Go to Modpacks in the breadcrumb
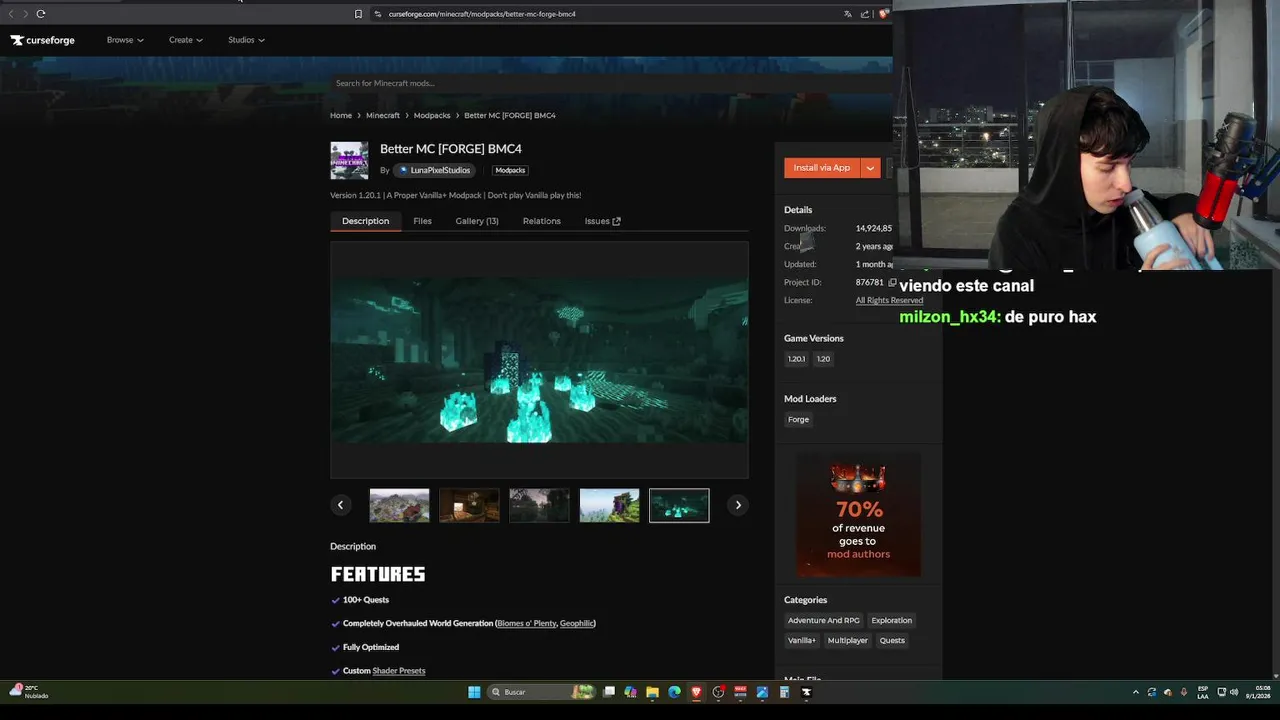Screen dimensions: 1280x720 click(x=432, y=115)
